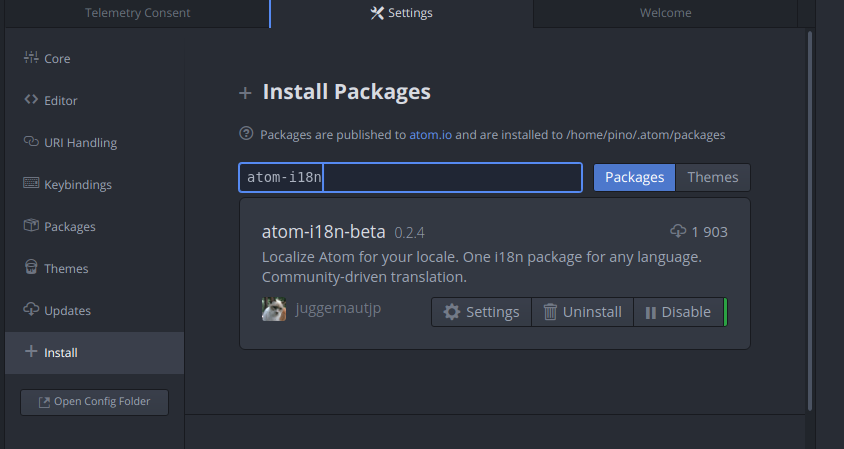Open the Core settings section
This screenshot has width=844, height=449.
95,59
